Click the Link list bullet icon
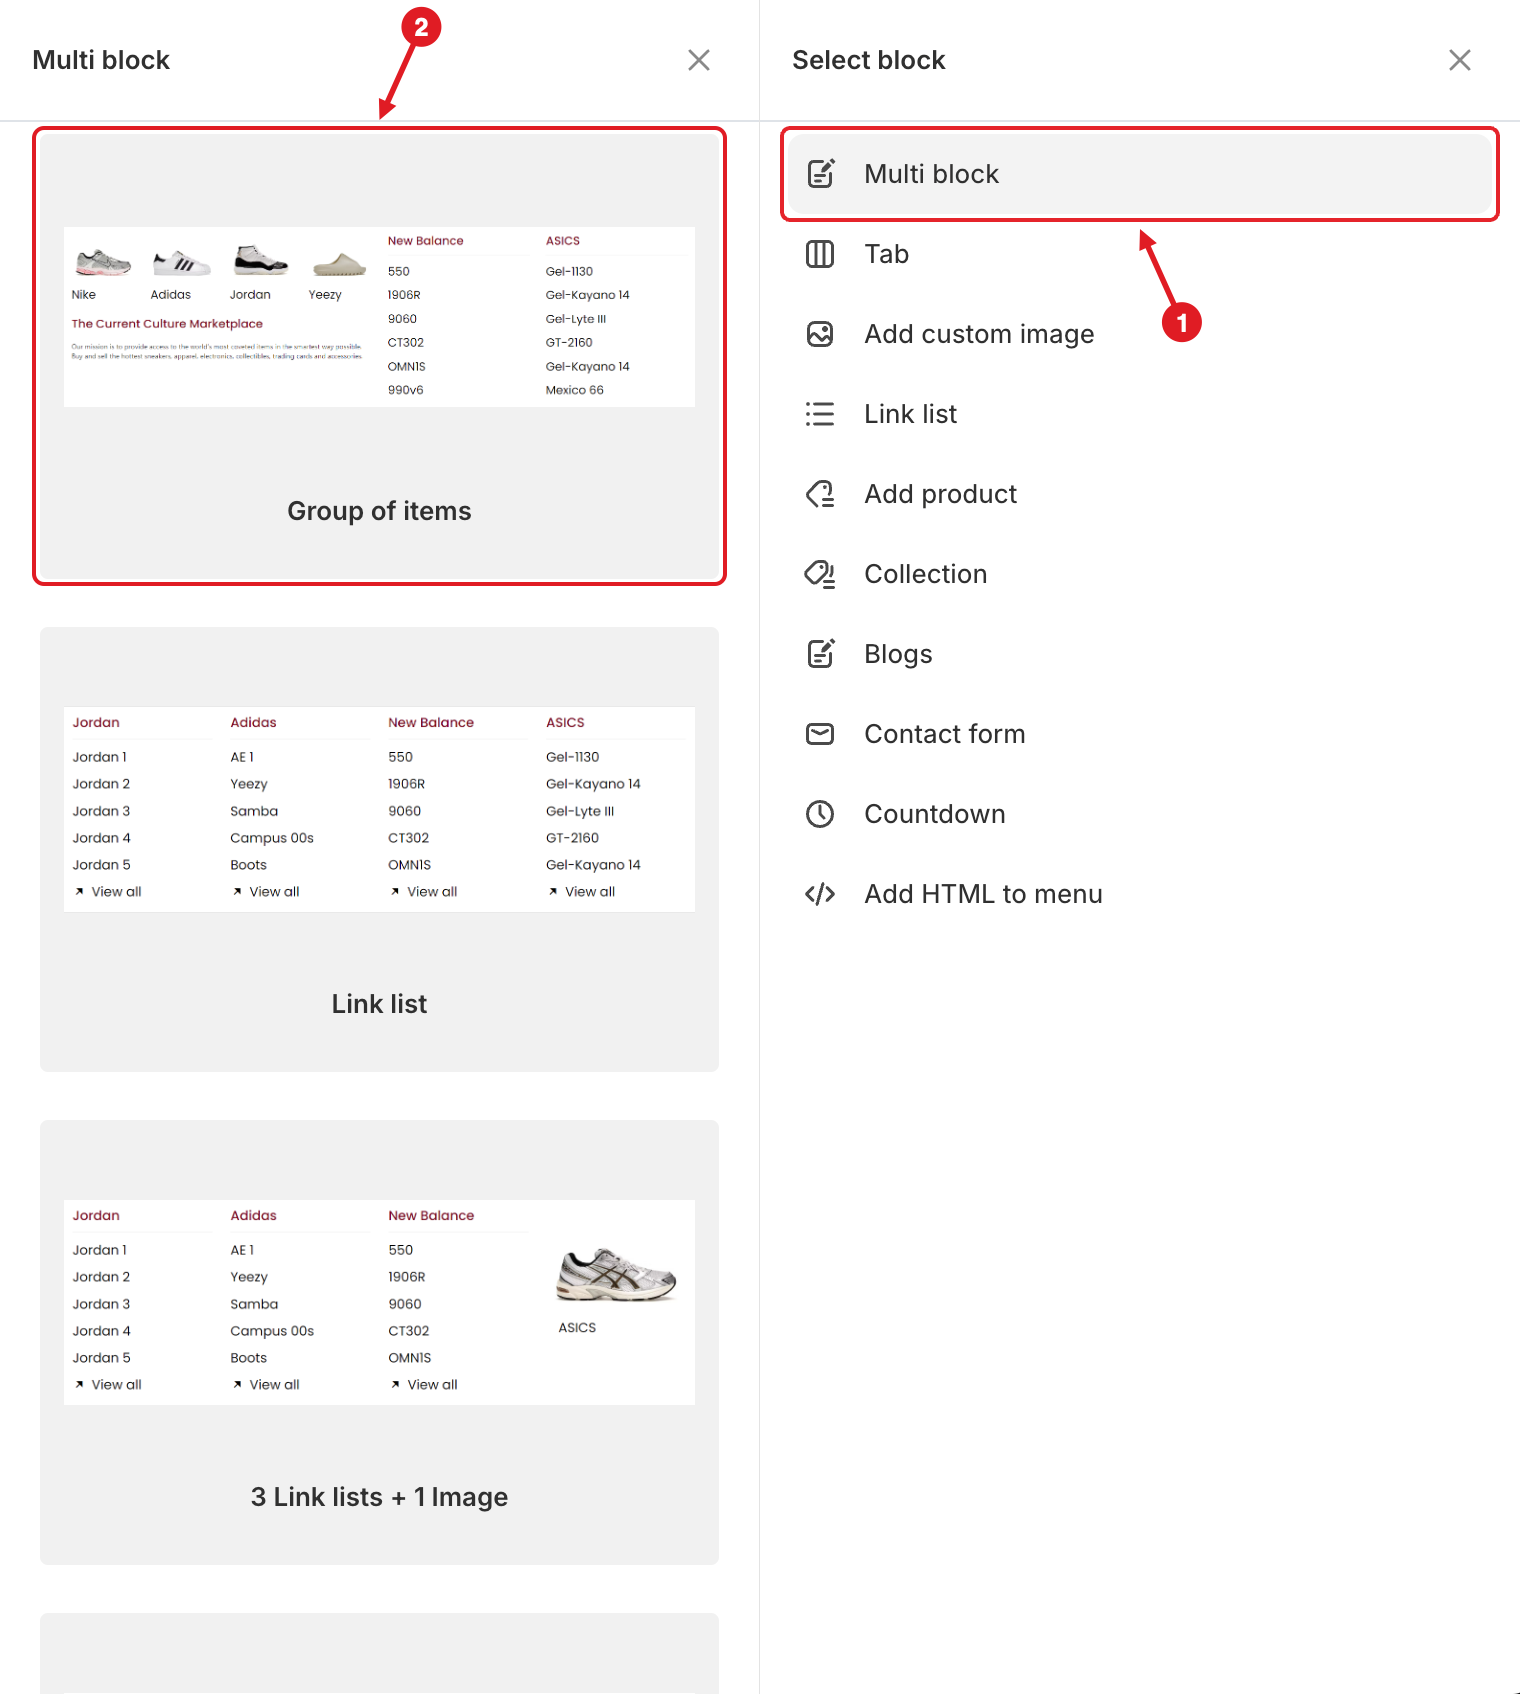 (820, 414)
